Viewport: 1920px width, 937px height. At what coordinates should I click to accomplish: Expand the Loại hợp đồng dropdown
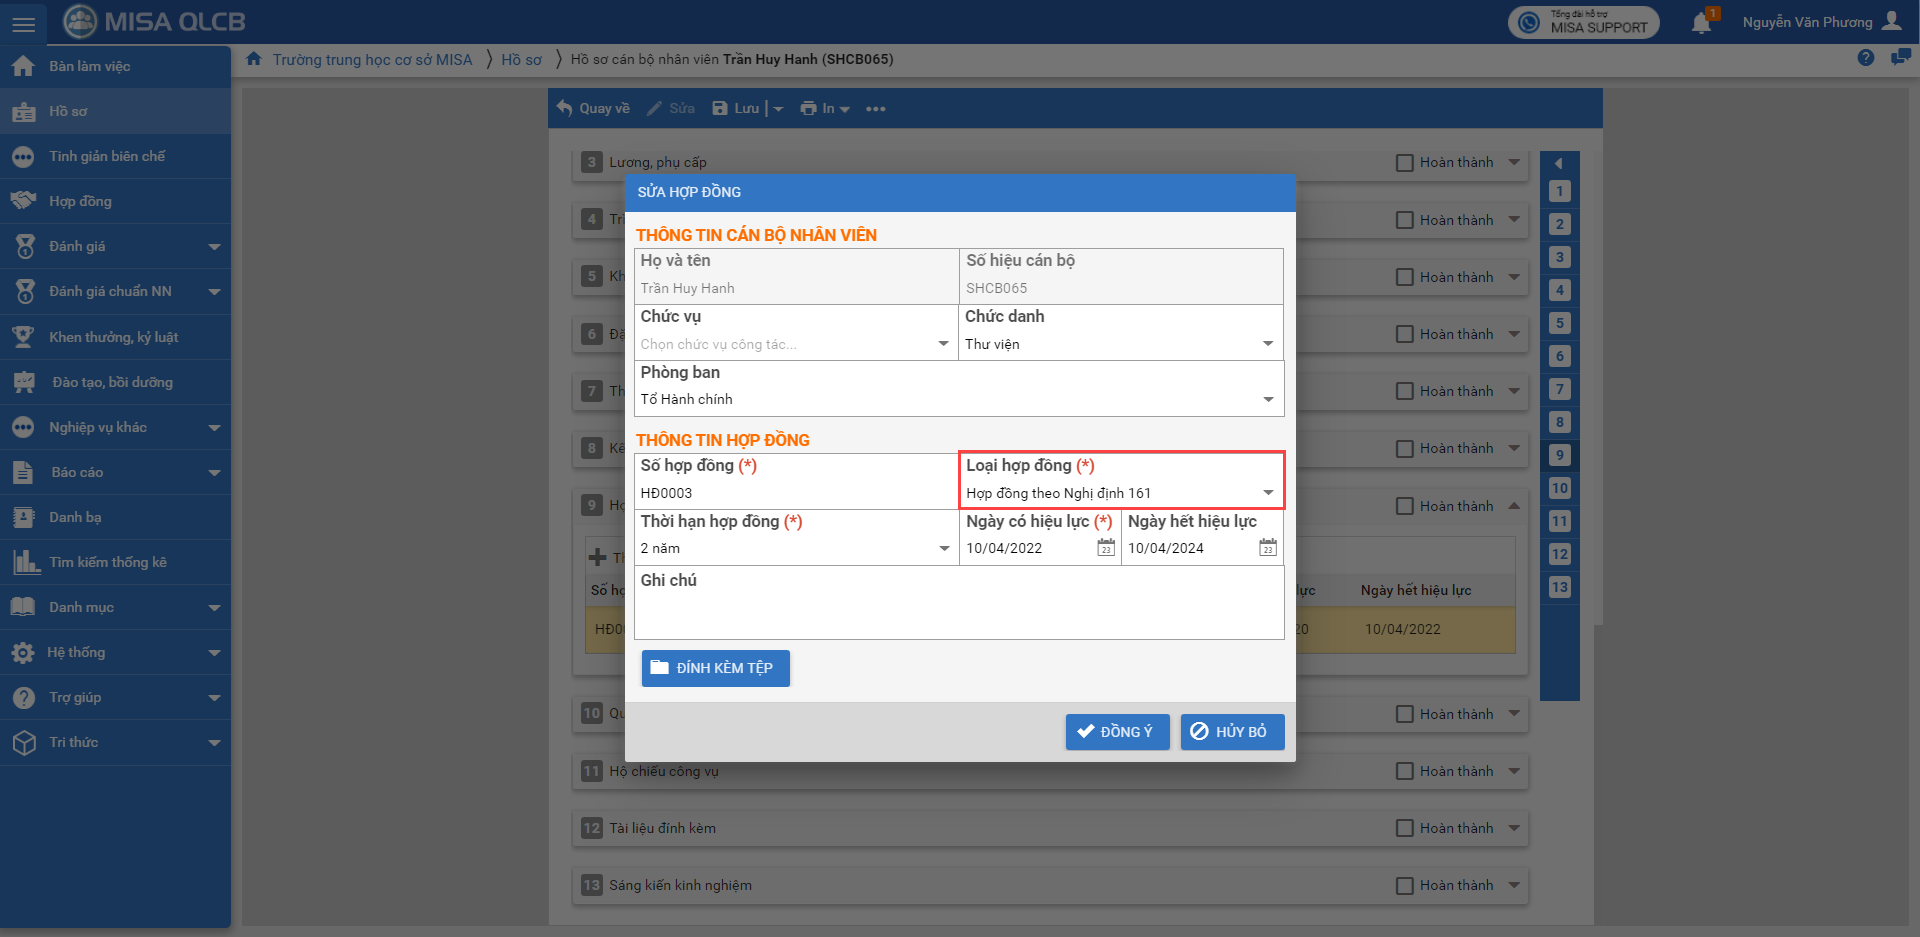(x=1267, y=493)
